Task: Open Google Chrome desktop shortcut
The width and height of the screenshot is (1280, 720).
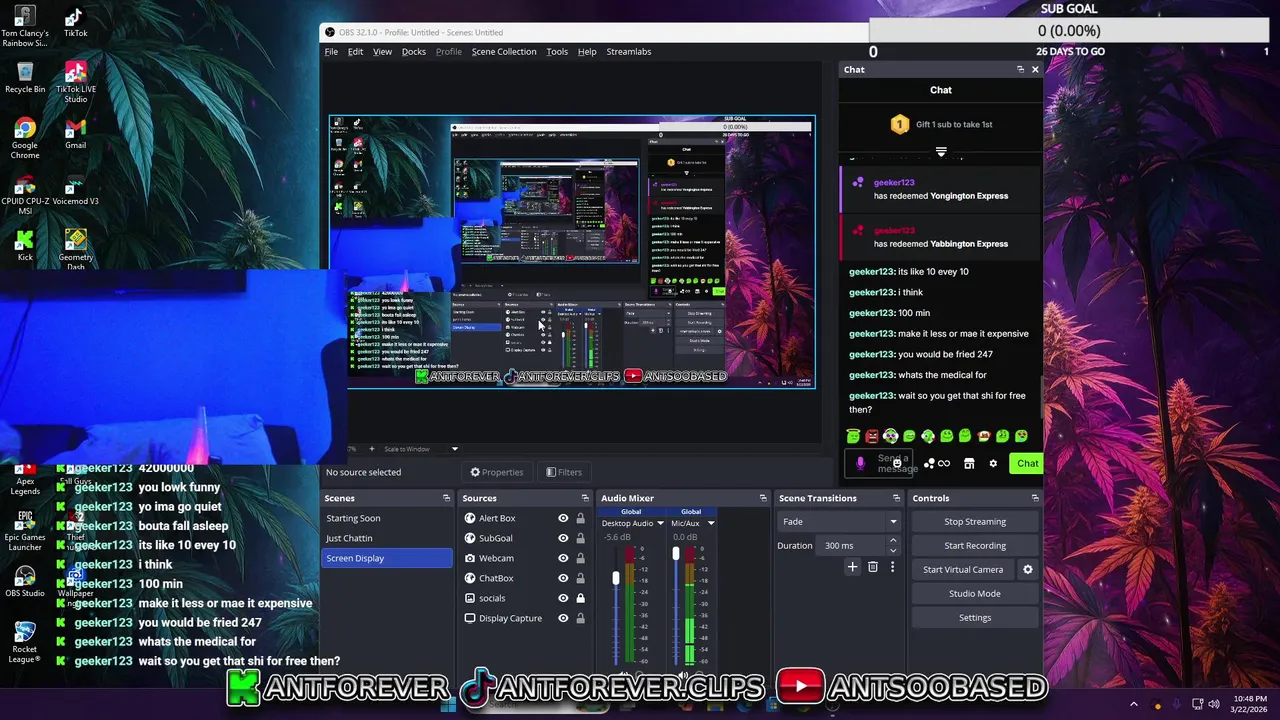Action: pyautogui.click(x=25, y=136)
